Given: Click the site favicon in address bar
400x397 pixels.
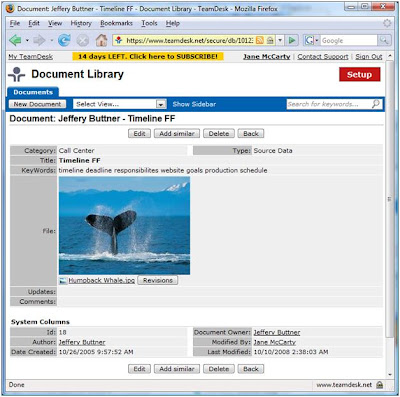Looking at the screenshot, I should [x=118, y=40].
